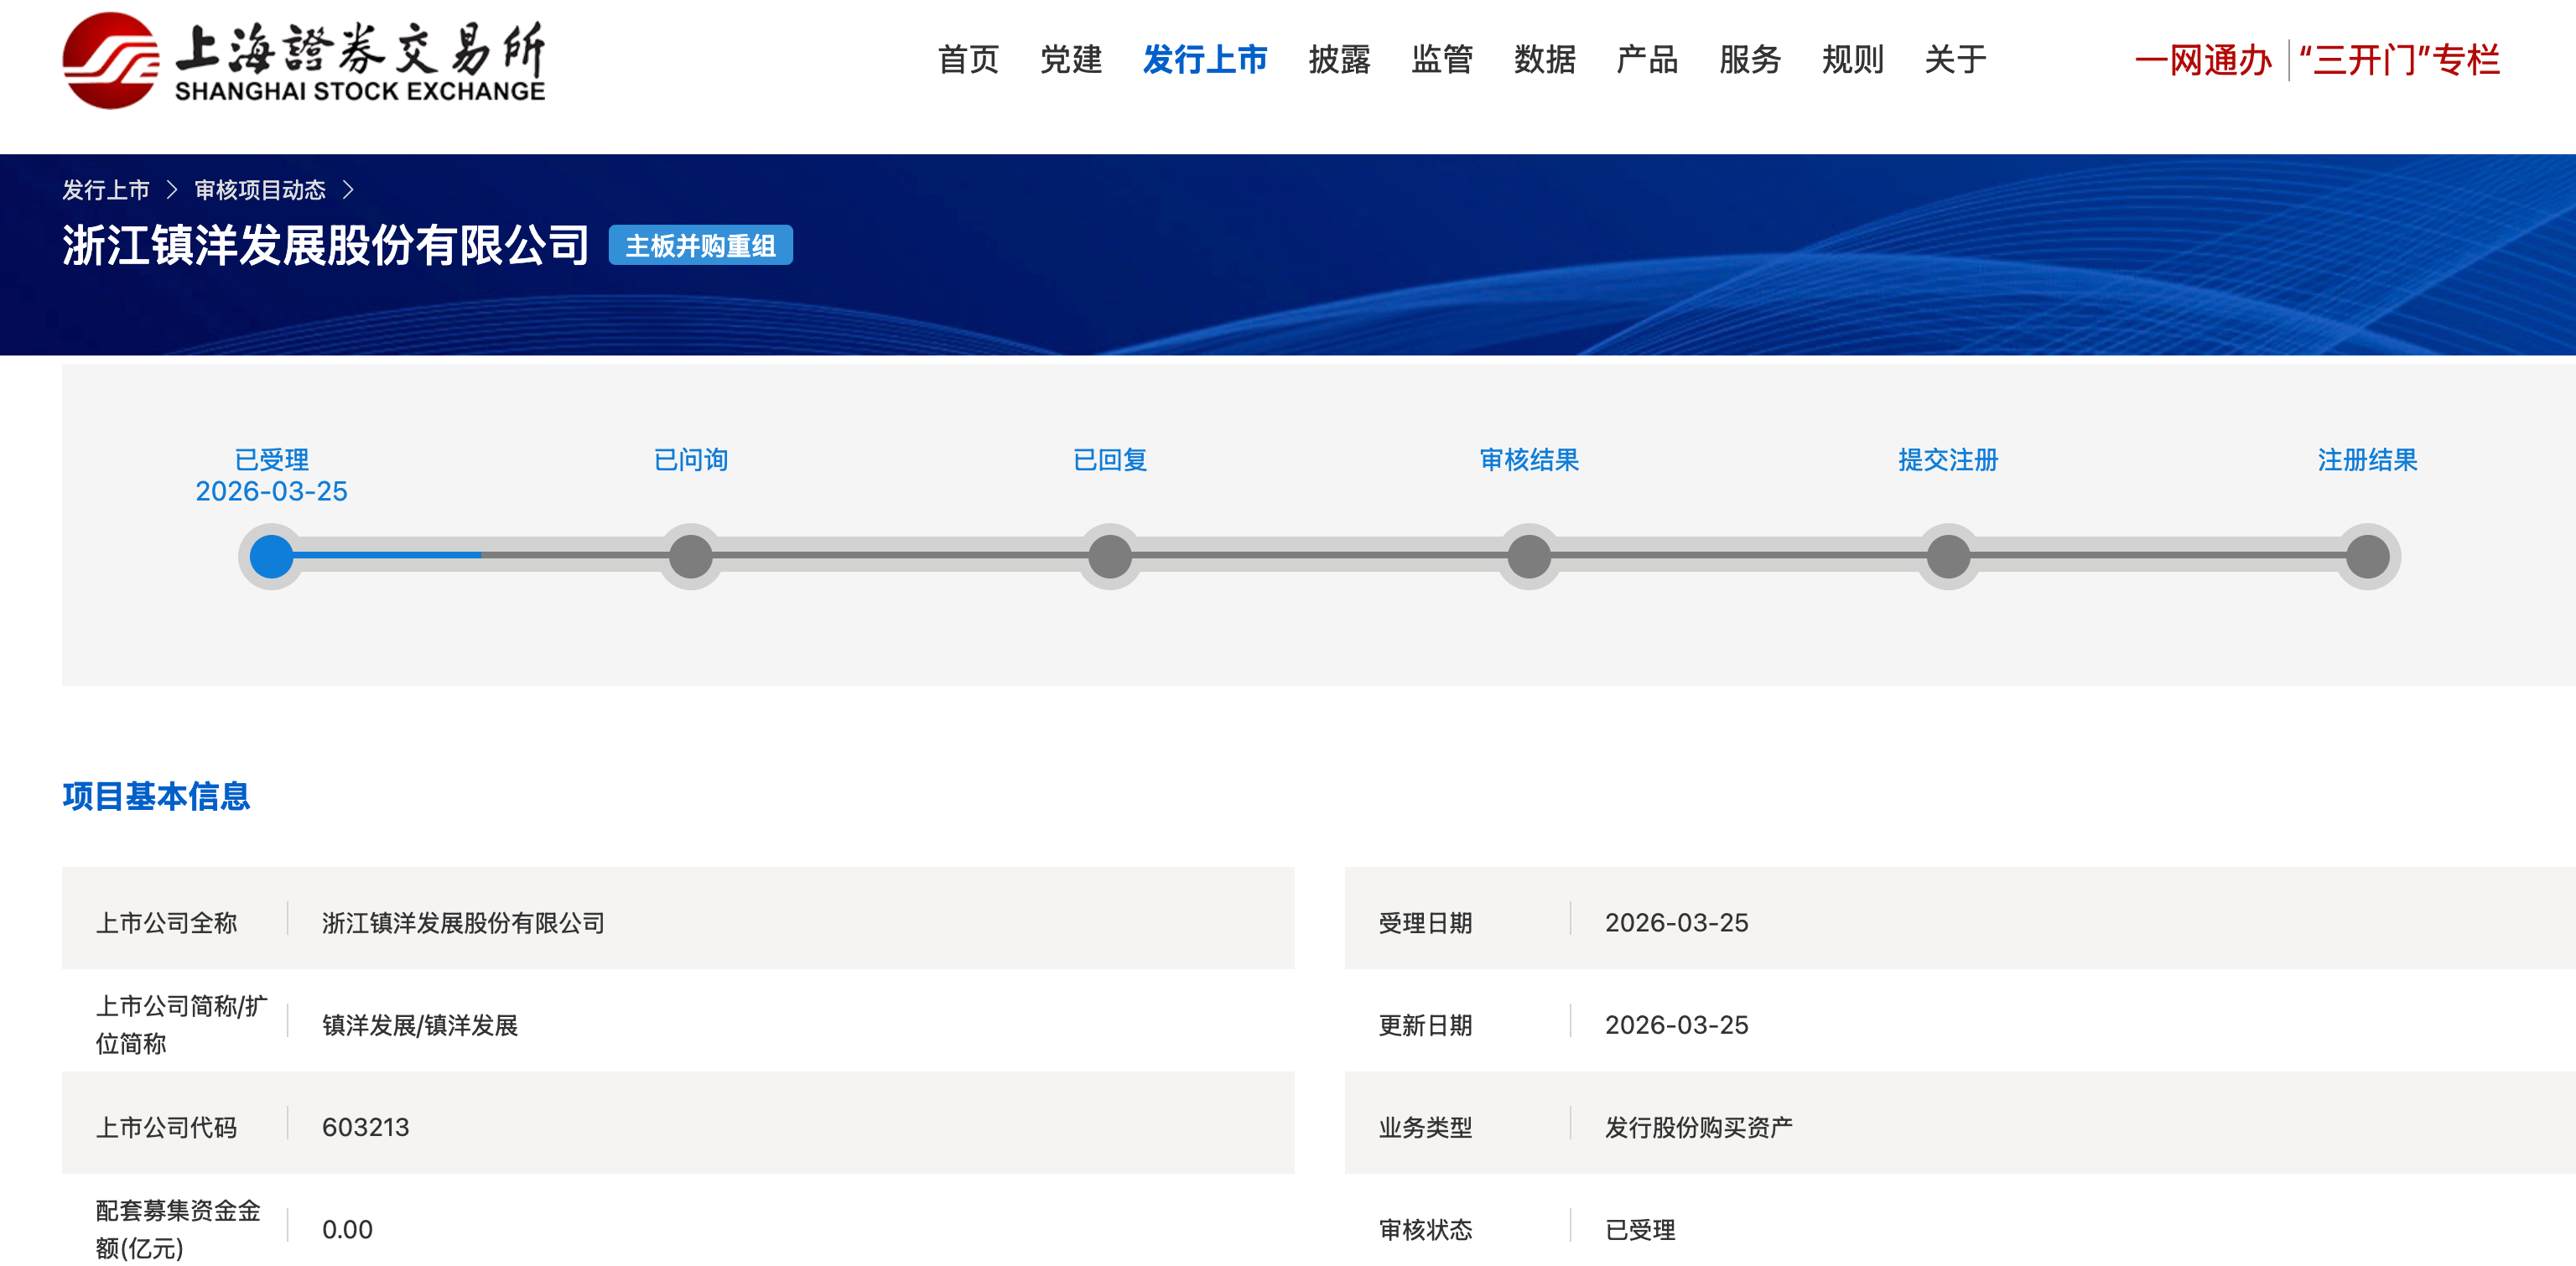The image size is (2576, 1266).
Task: Click the 注册结果 progress node
Action: 2366,556
